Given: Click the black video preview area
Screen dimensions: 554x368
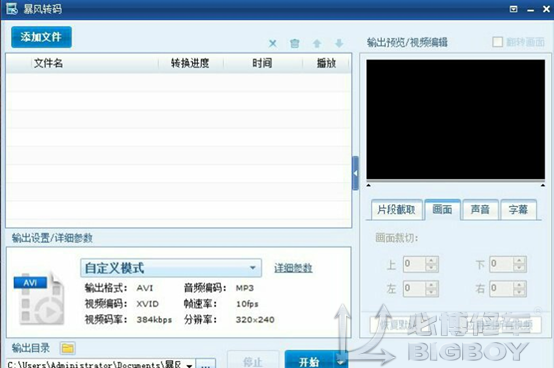Looking at the screenshot, I should click(x=455, y=119).
